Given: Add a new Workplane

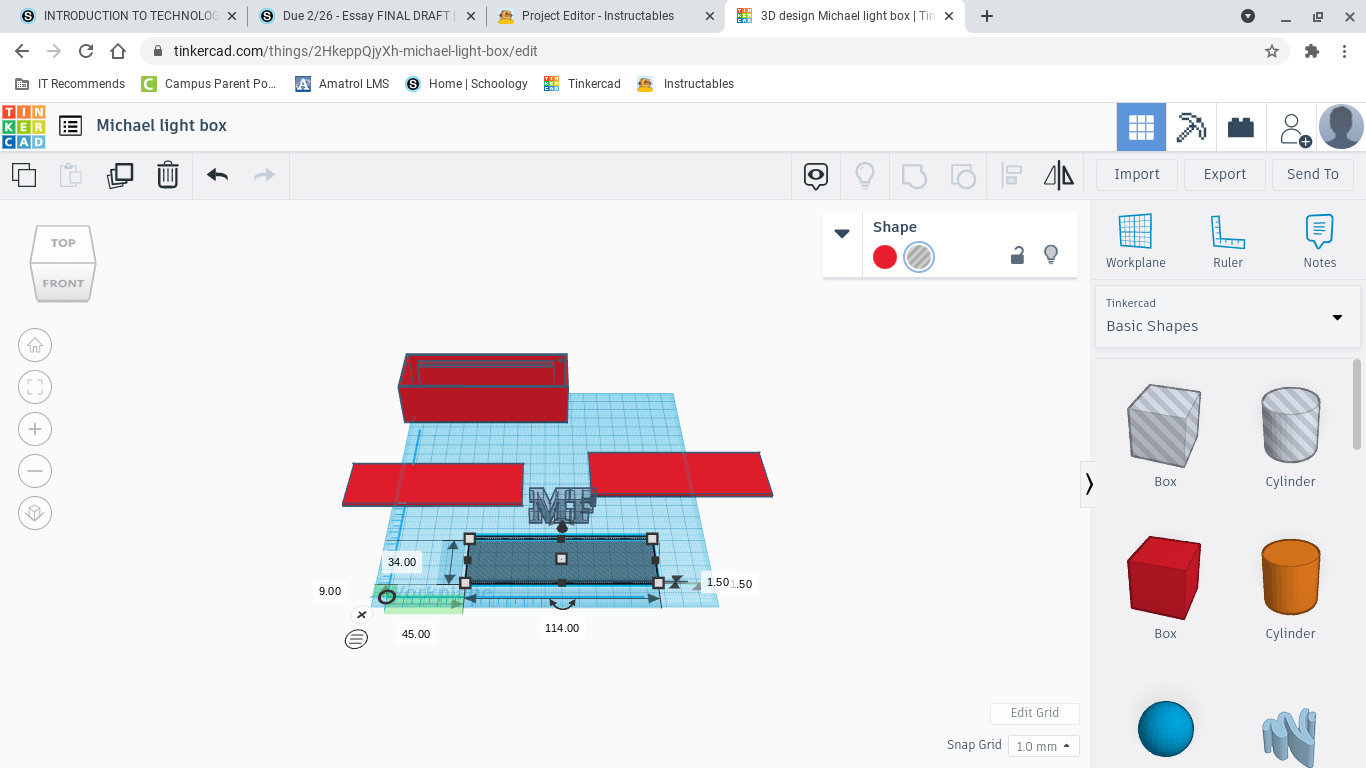Looking at the screenshot, I should click(1135, 240).
